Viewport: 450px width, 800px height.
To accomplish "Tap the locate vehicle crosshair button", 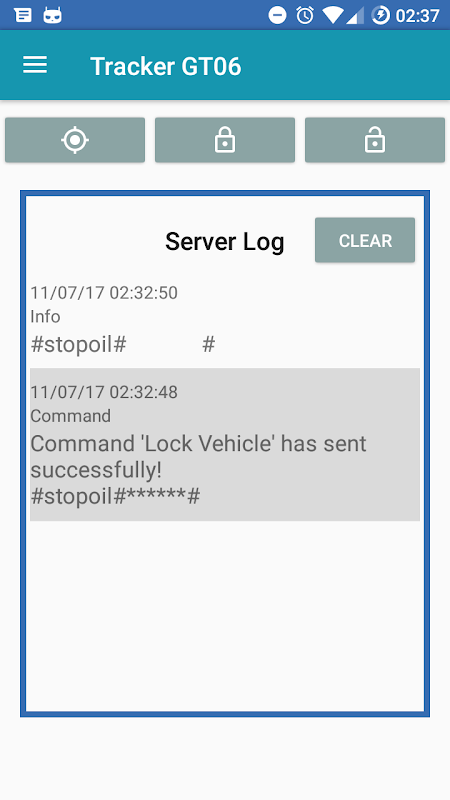I will pos(75,140).
